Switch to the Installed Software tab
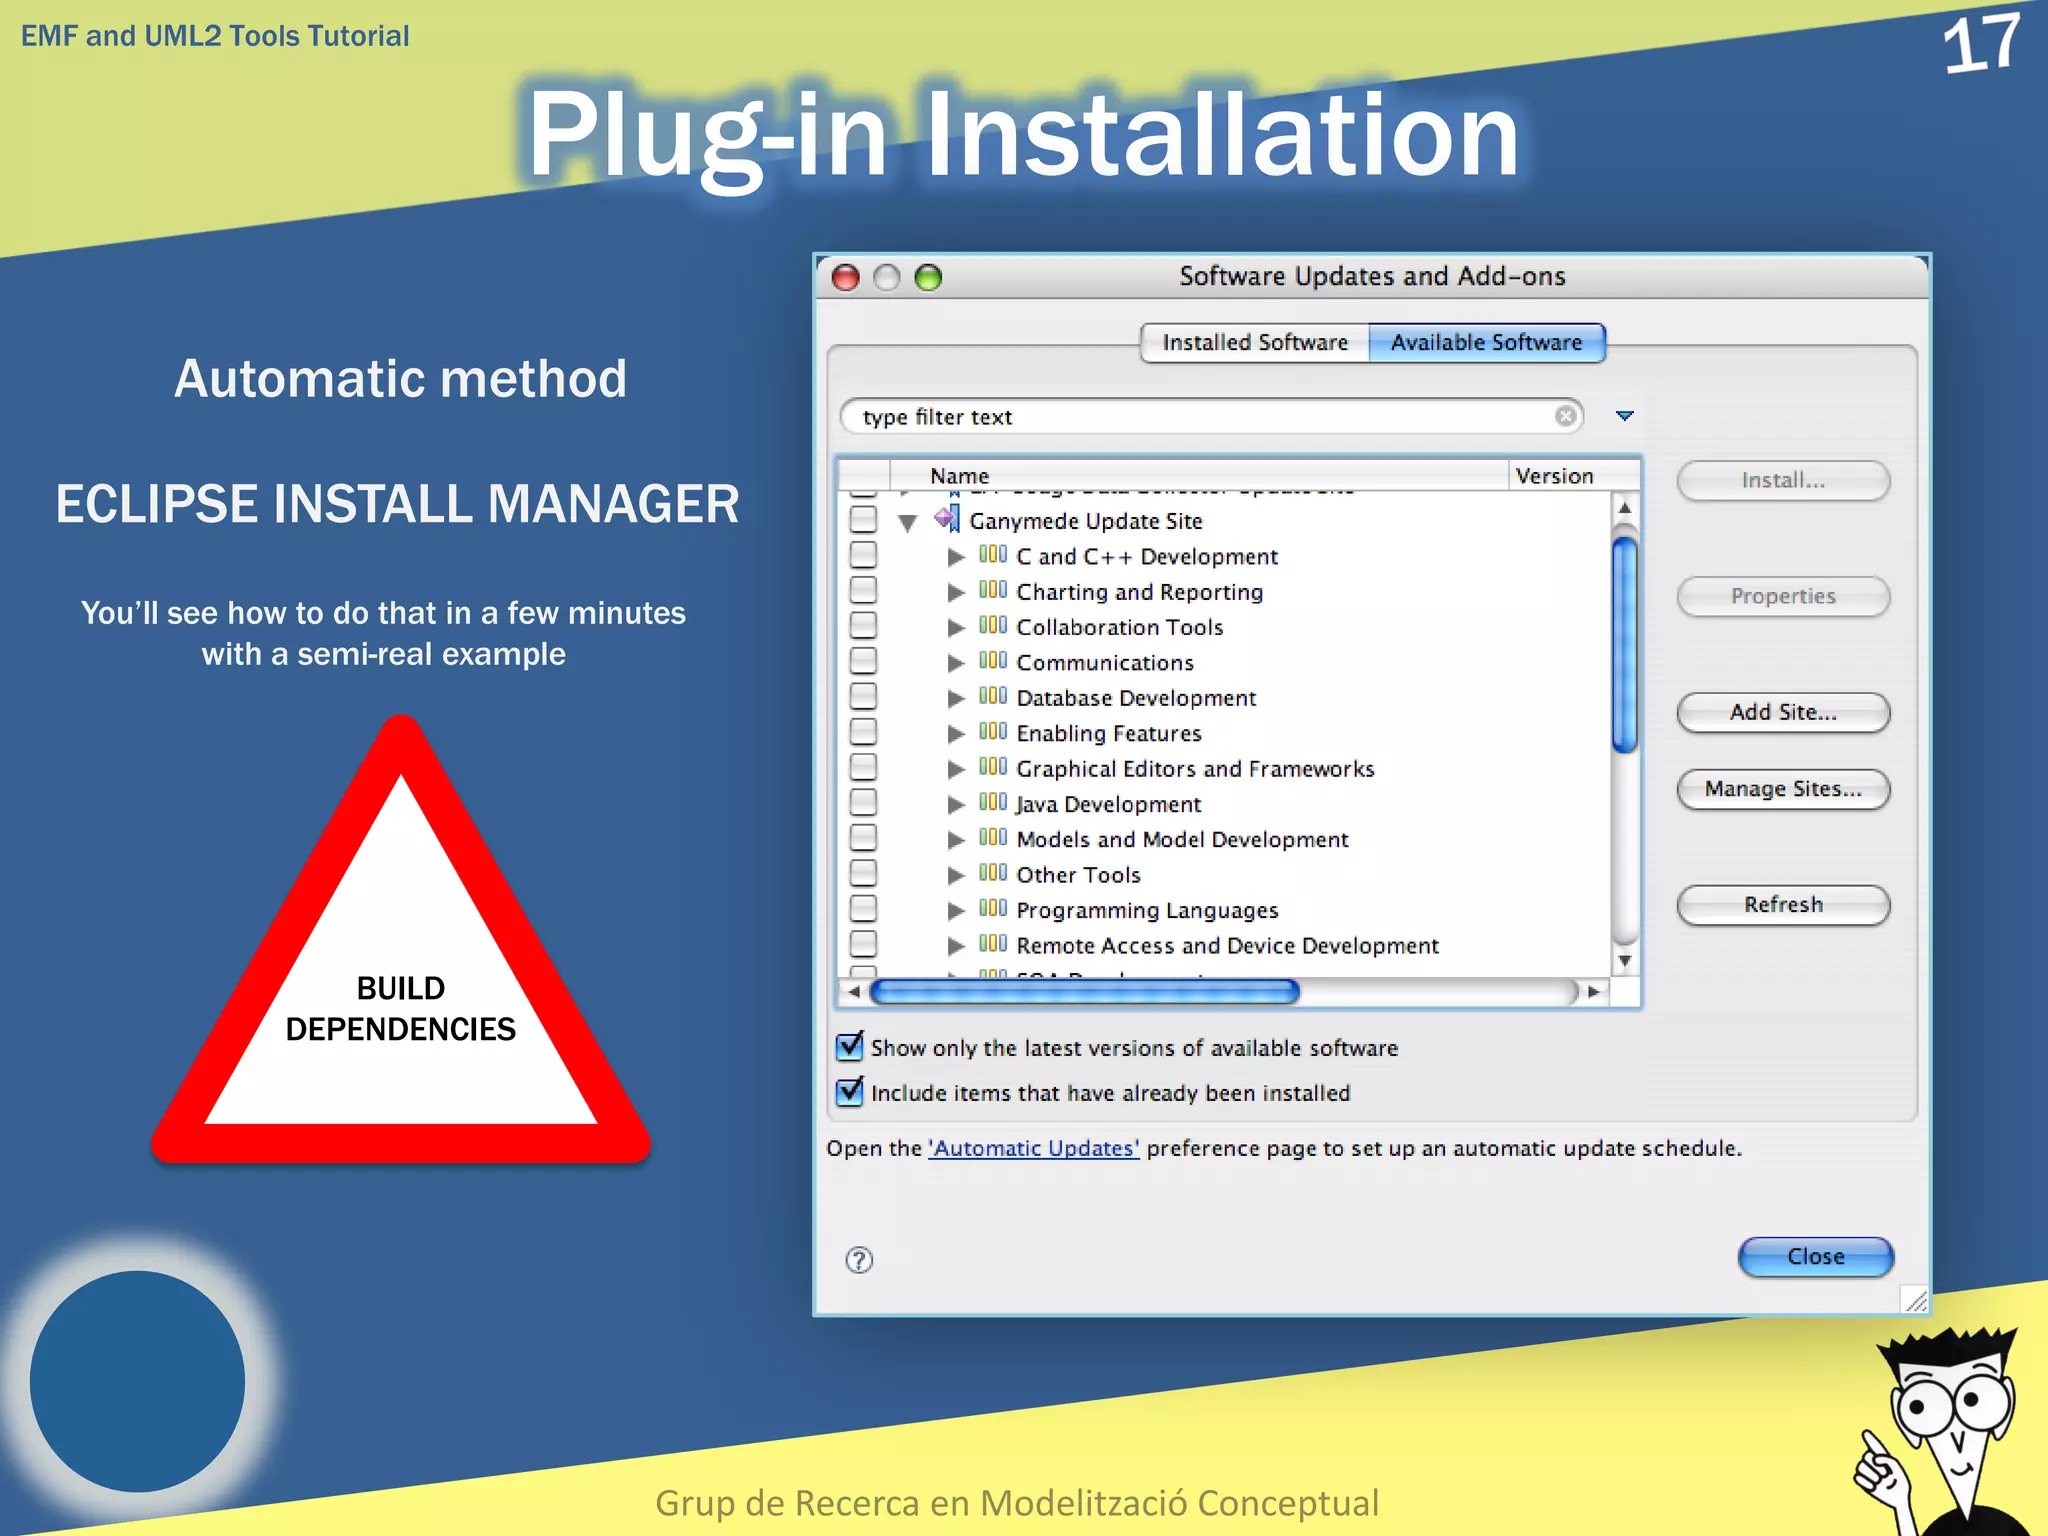 pyautogui.click(x=1254, y=343)
